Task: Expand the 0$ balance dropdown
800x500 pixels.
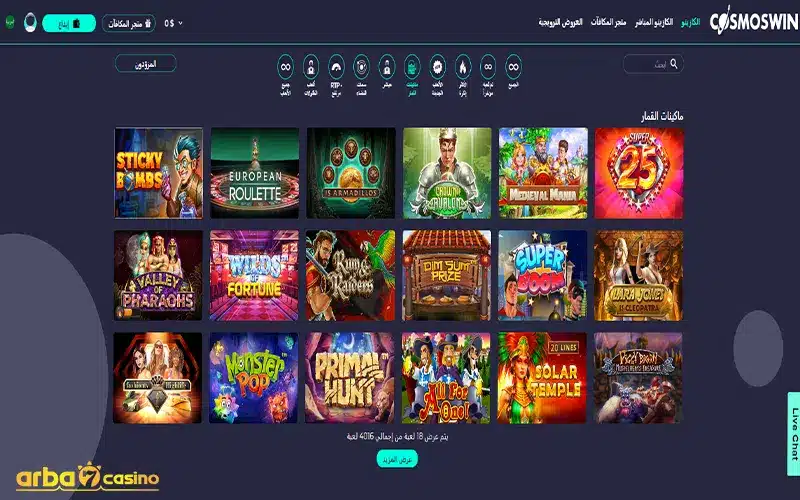Action: click(173, 23)
